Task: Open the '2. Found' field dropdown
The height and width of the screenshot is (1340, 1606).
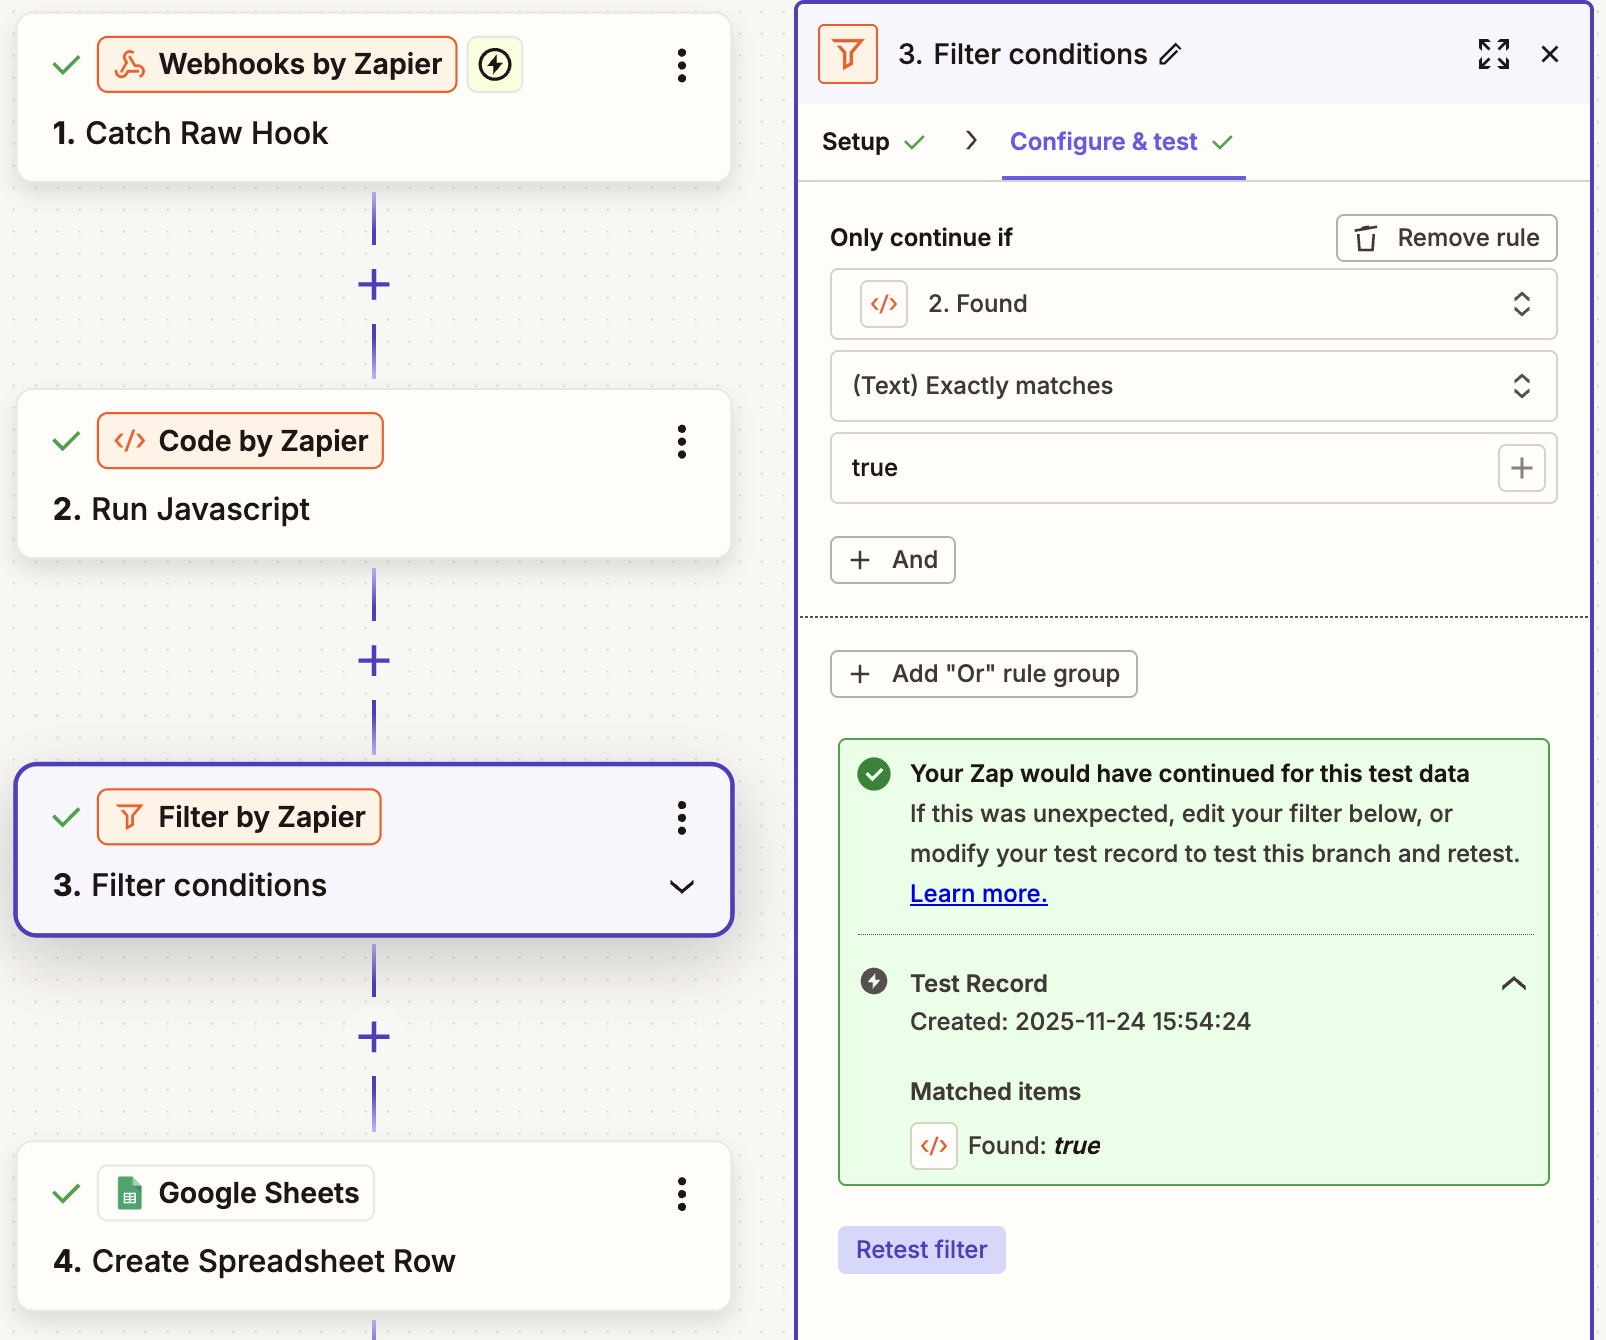Action: tap(1194, 304)
